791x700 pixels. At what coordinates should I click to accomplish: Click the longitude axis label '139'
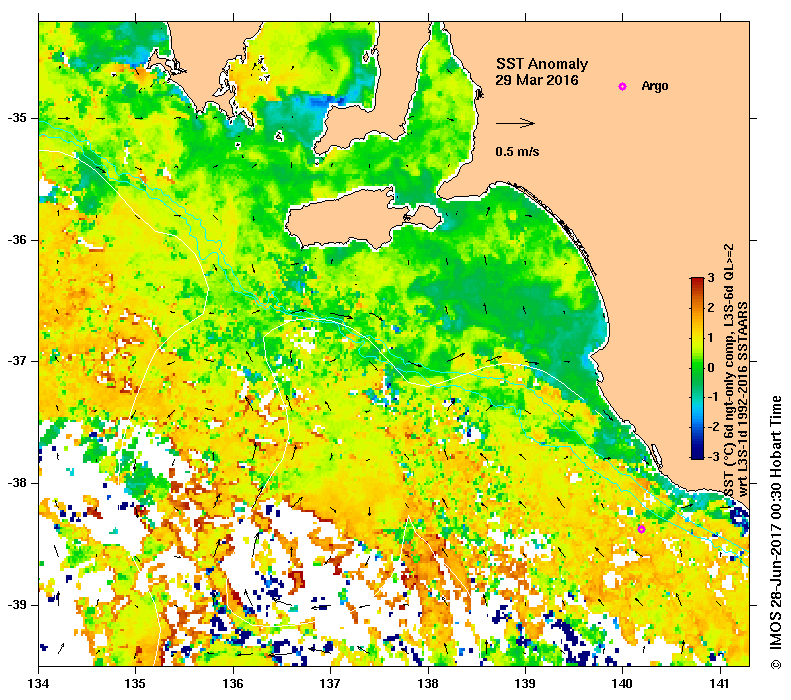pos(526,683)
